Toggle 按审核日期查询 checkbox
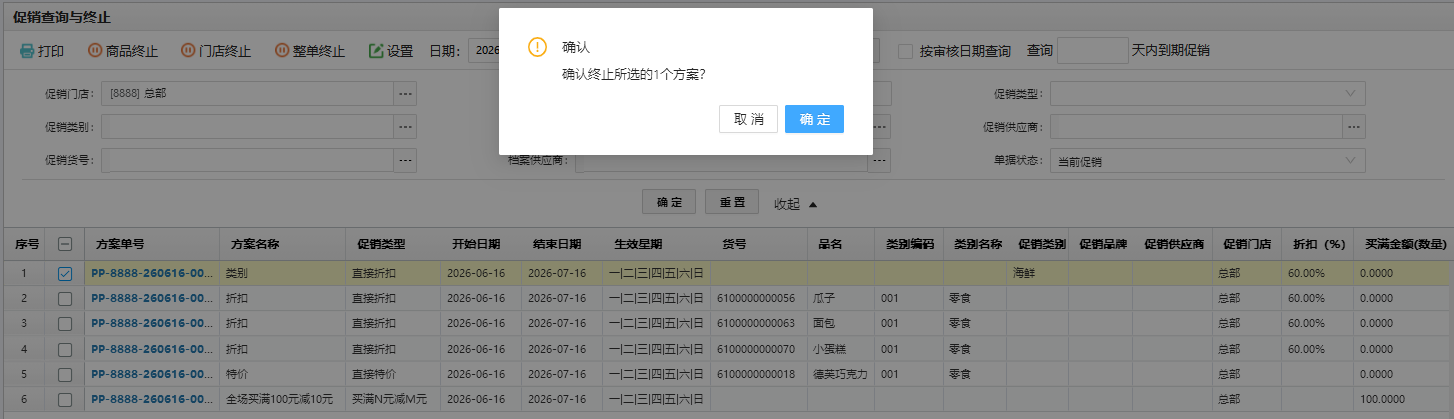Image resolution: width=1454 pixels, height=419 pixels. tap(905, 51)
